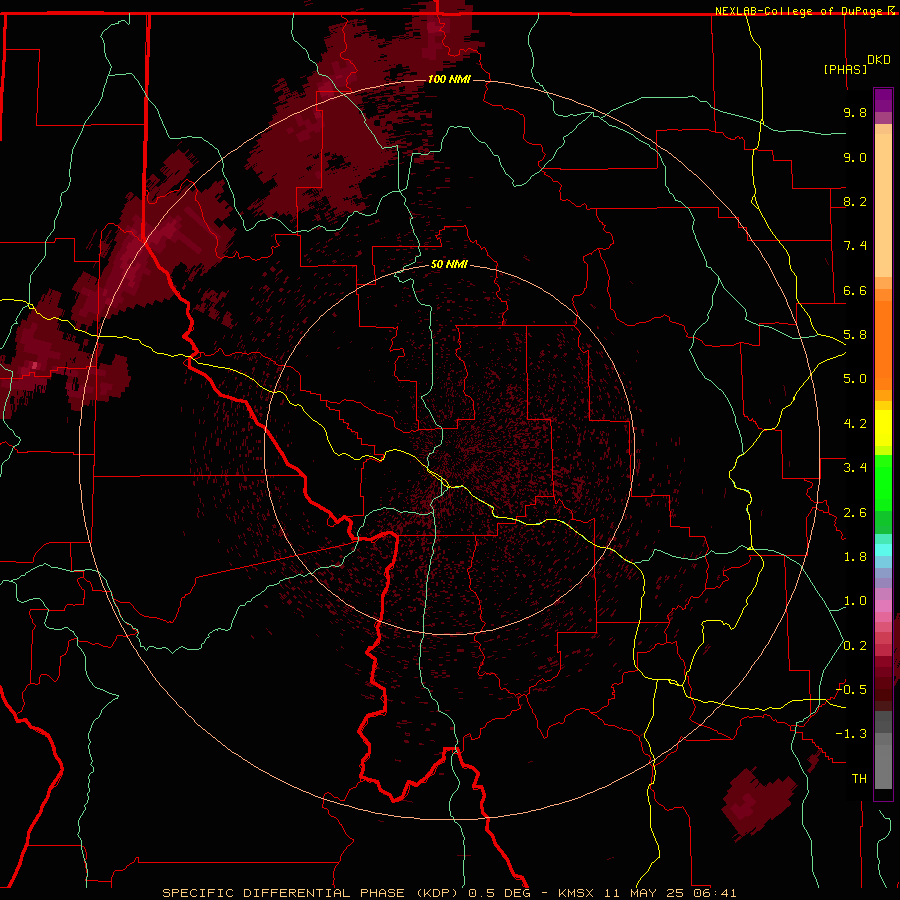This screenshot has width=900, height=900.
Task: Click the 5.8 legend value
Action: click(x=855, y=335)
